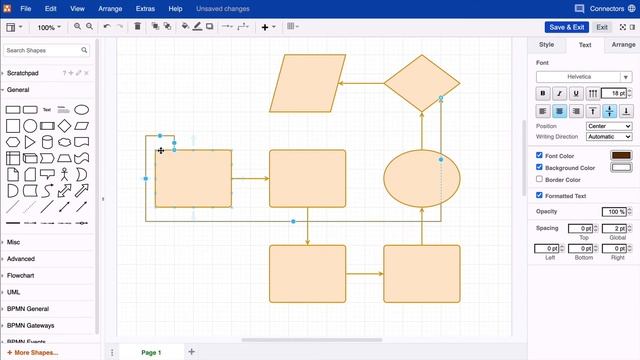Open the Writing Direction Automatic dropdown
Image resolution: width=640 pixels, height=360 pixels.
pyautogui.click(x=609, y=137)
